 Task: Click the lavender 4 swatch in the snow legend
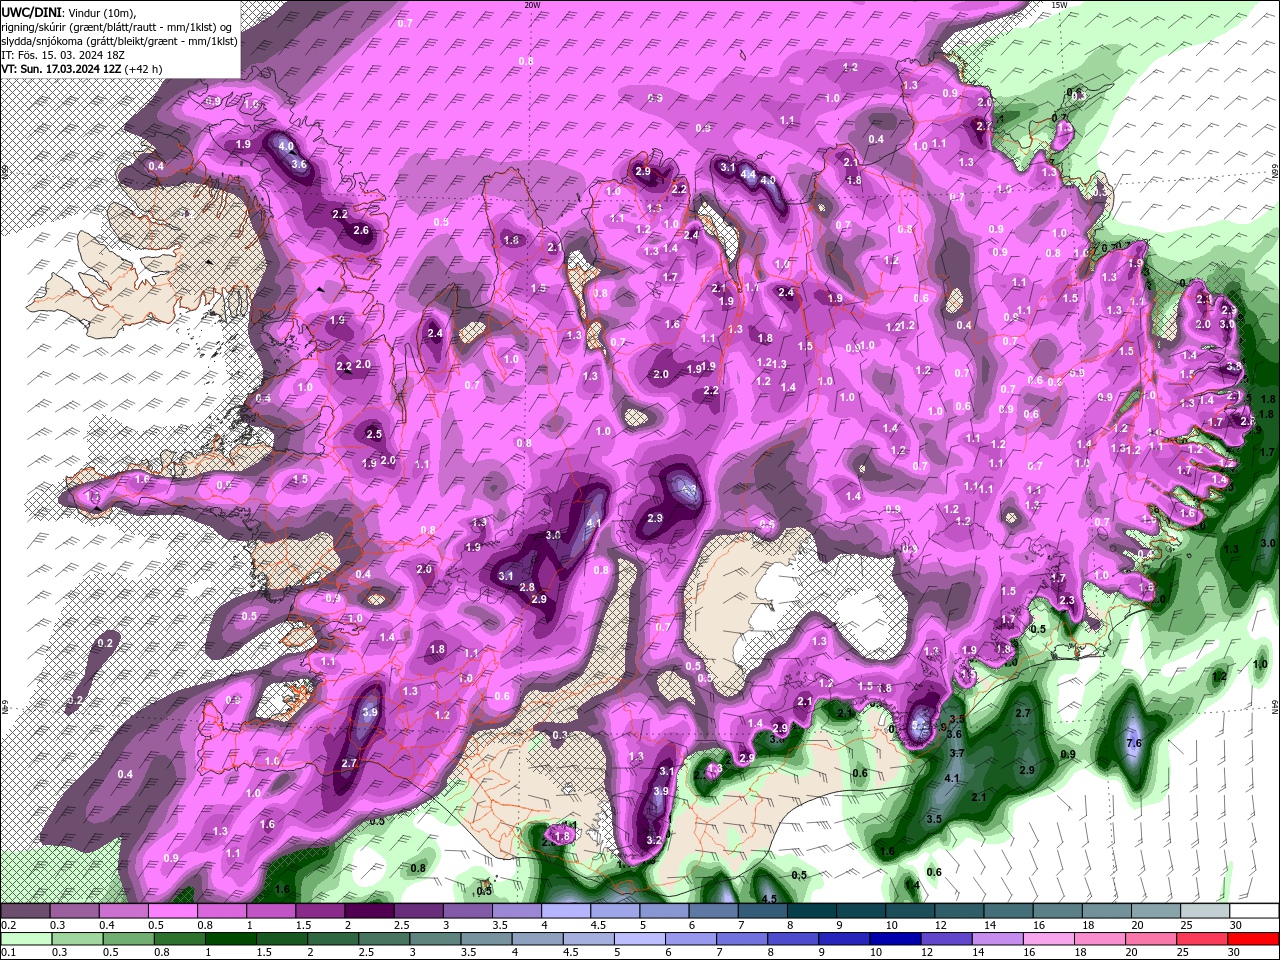coord(566,911)
